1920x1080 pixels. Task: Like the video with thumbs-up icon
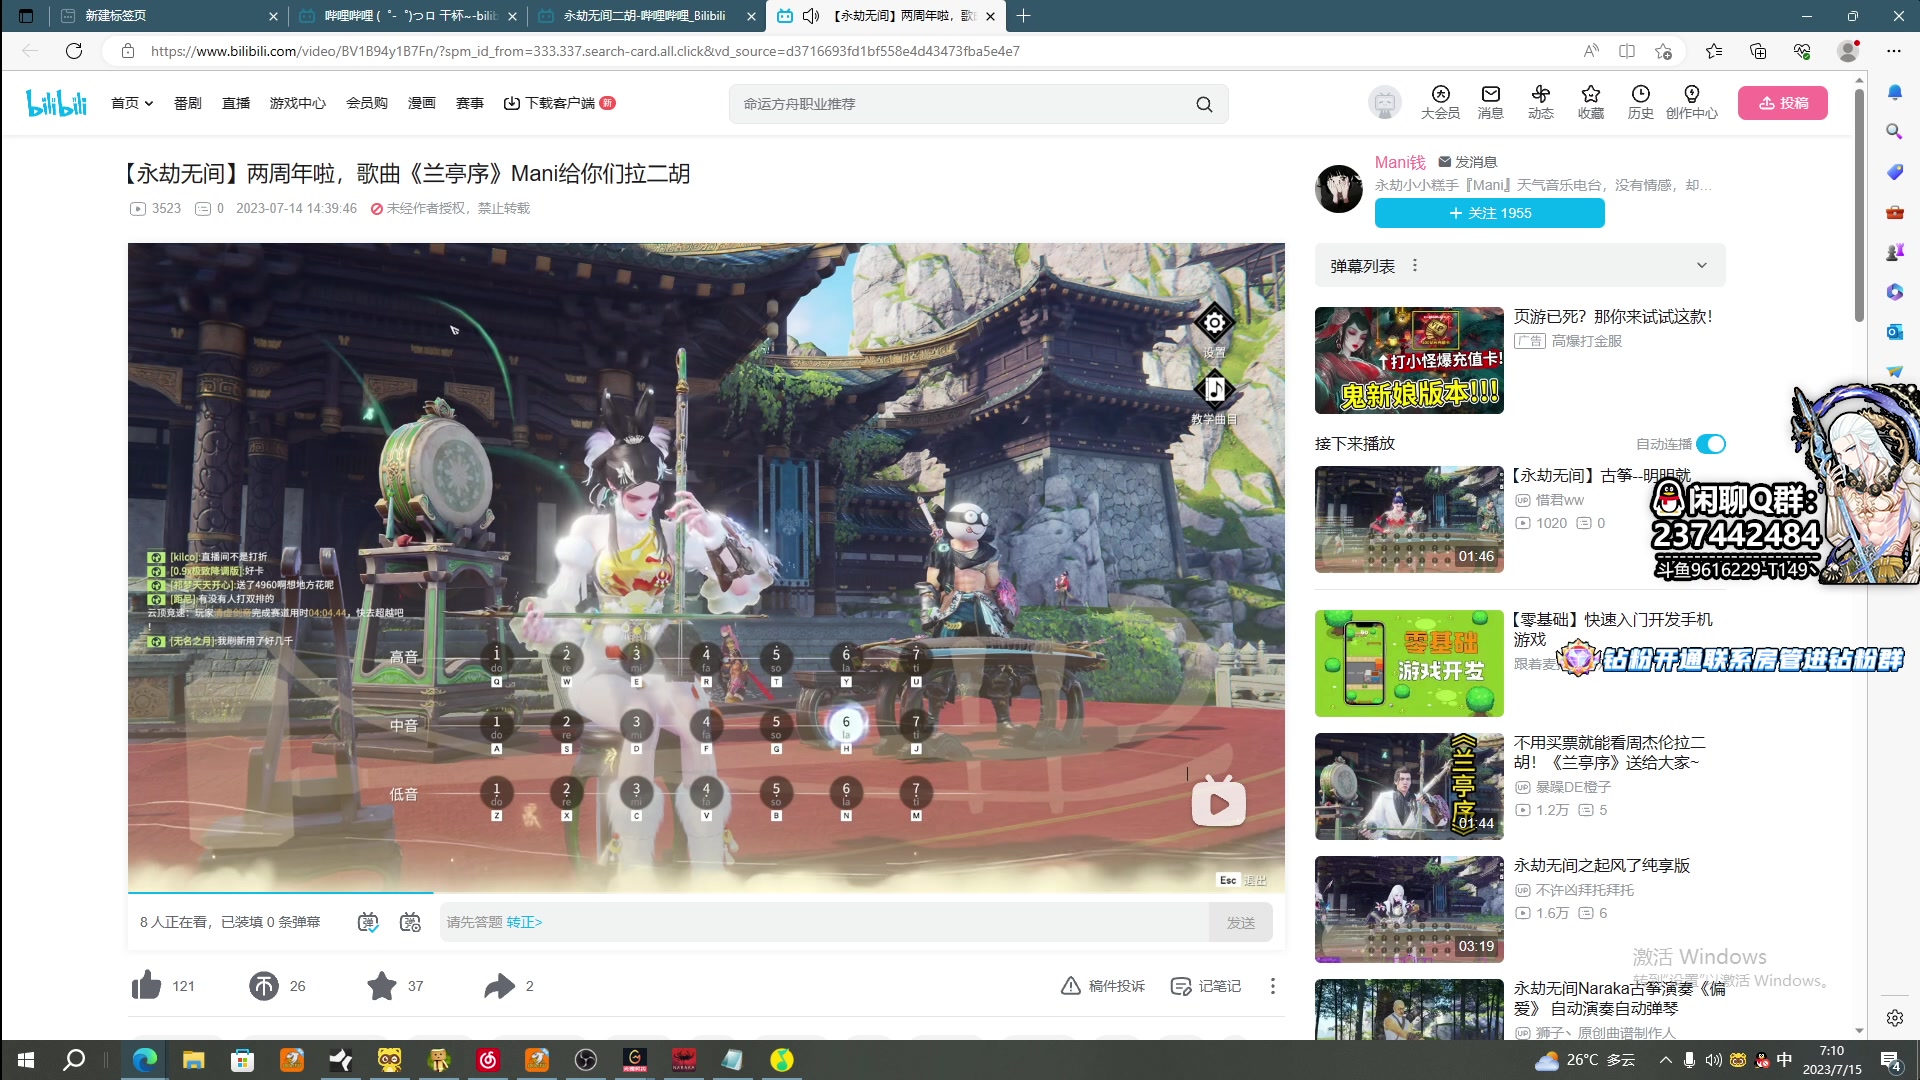click(x=146, y=986)
